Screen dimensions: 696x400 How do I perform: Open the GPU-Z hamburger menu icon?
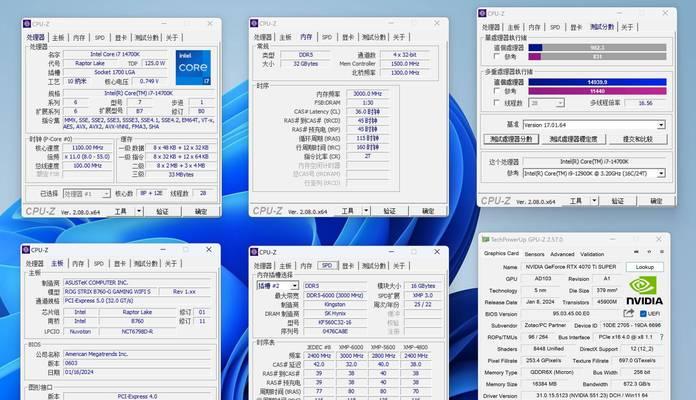pyautogui.click(x=661, y=252)
